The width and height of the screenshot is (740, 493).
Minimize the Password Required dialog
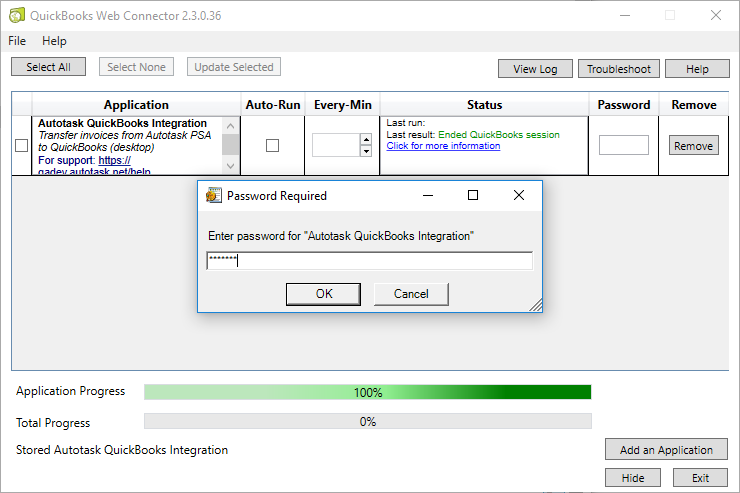point(428,195)
